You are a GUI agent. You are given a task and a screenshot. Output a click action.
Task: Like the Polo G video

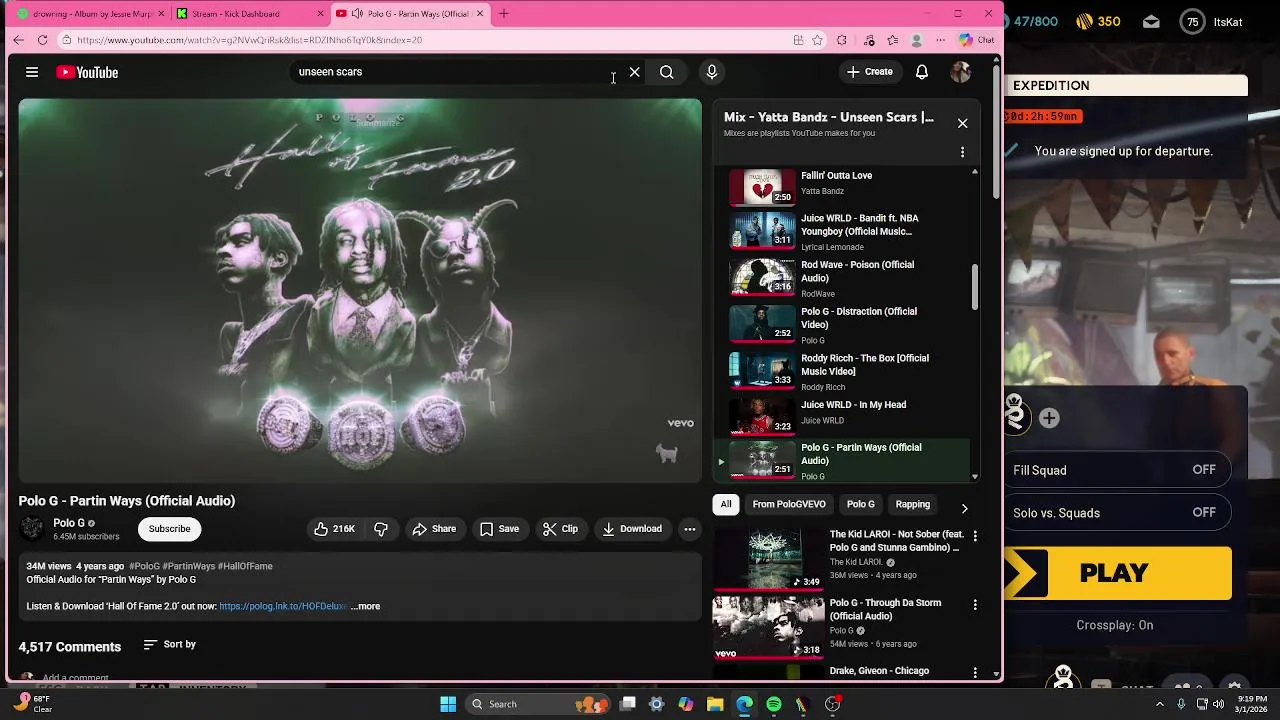tap(333, 529)
